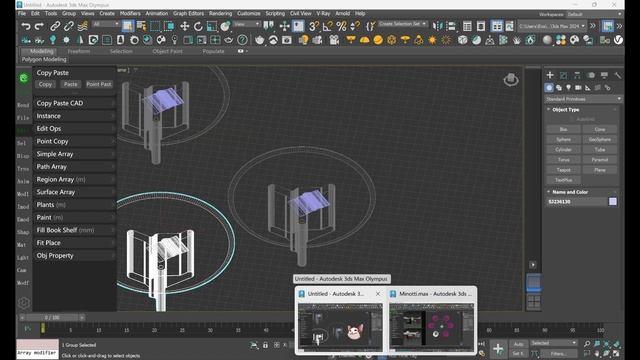Select the Select and Move tool
This screenshot has height=360, width=640.
coord(184,26)
